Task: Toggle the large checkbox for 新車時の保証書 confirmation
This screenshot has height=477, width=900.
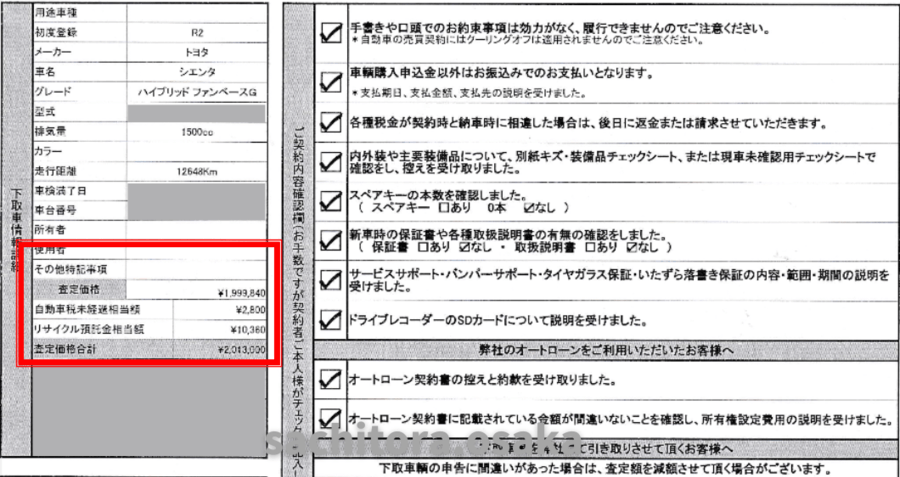Action: coord(328,240)
